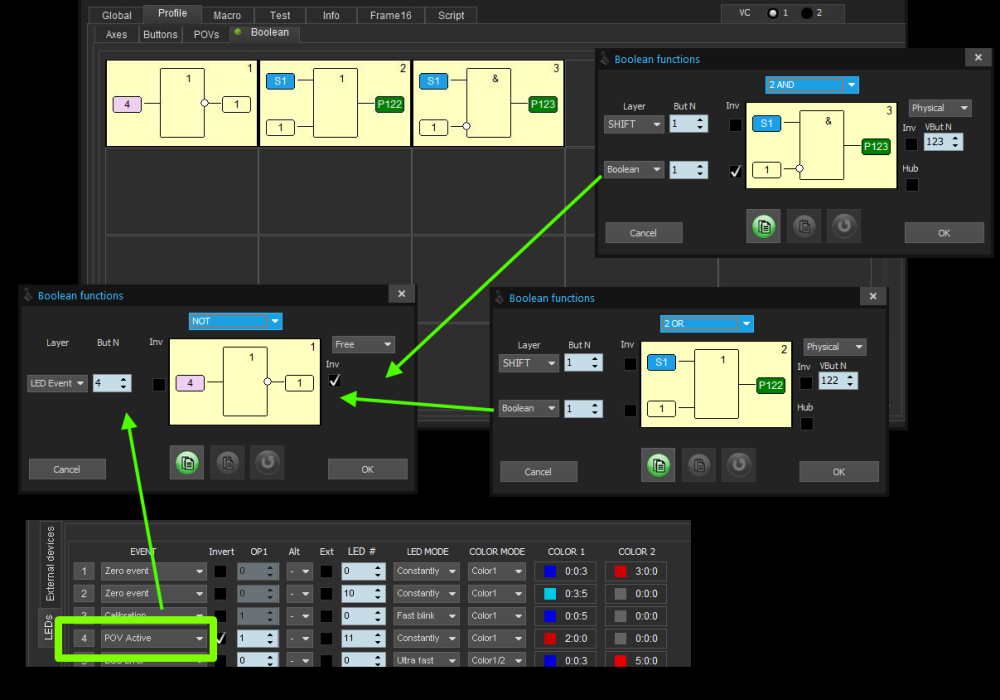
Task: Open SHIFT layer dropdown in 2 OR dialog
Action: 529,363
